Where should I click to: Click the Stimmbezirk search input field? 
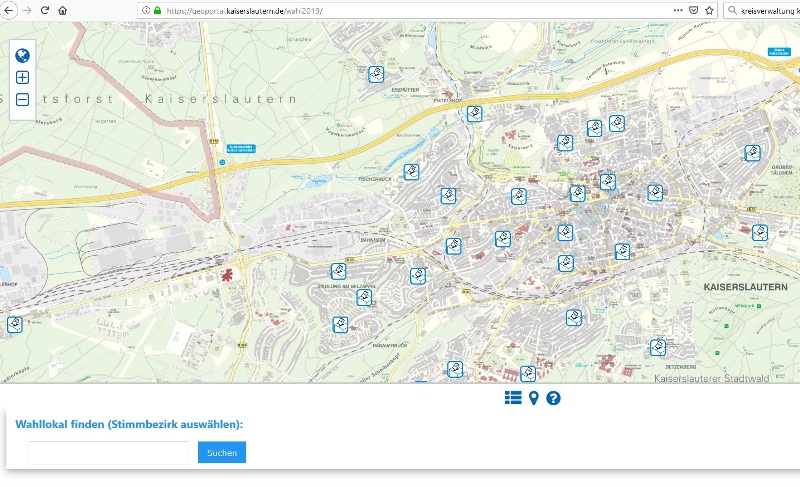(108, 453)
